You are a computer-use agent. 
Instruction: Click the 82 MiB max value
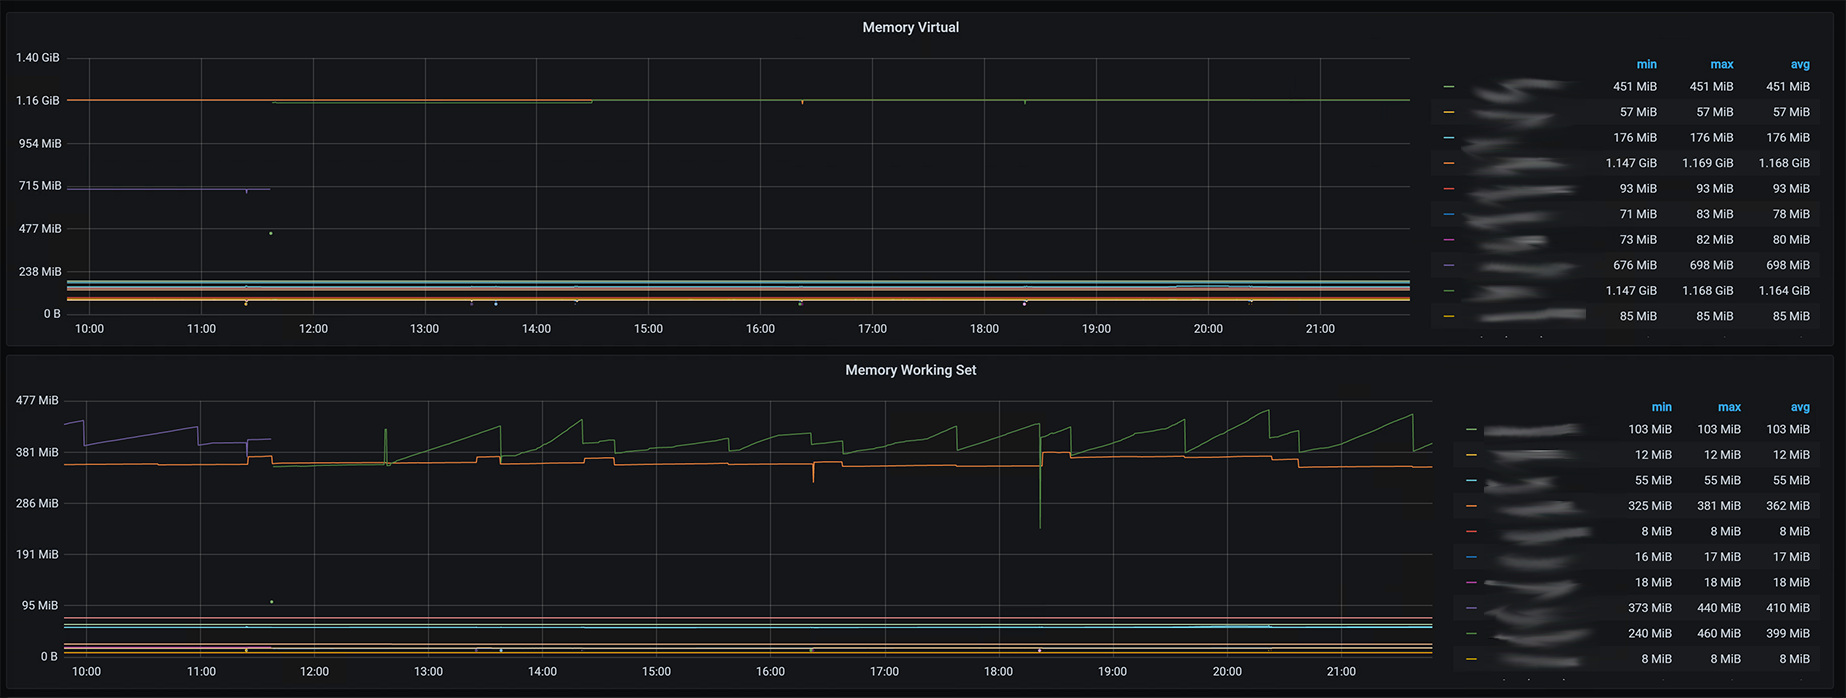(1714, 240)
